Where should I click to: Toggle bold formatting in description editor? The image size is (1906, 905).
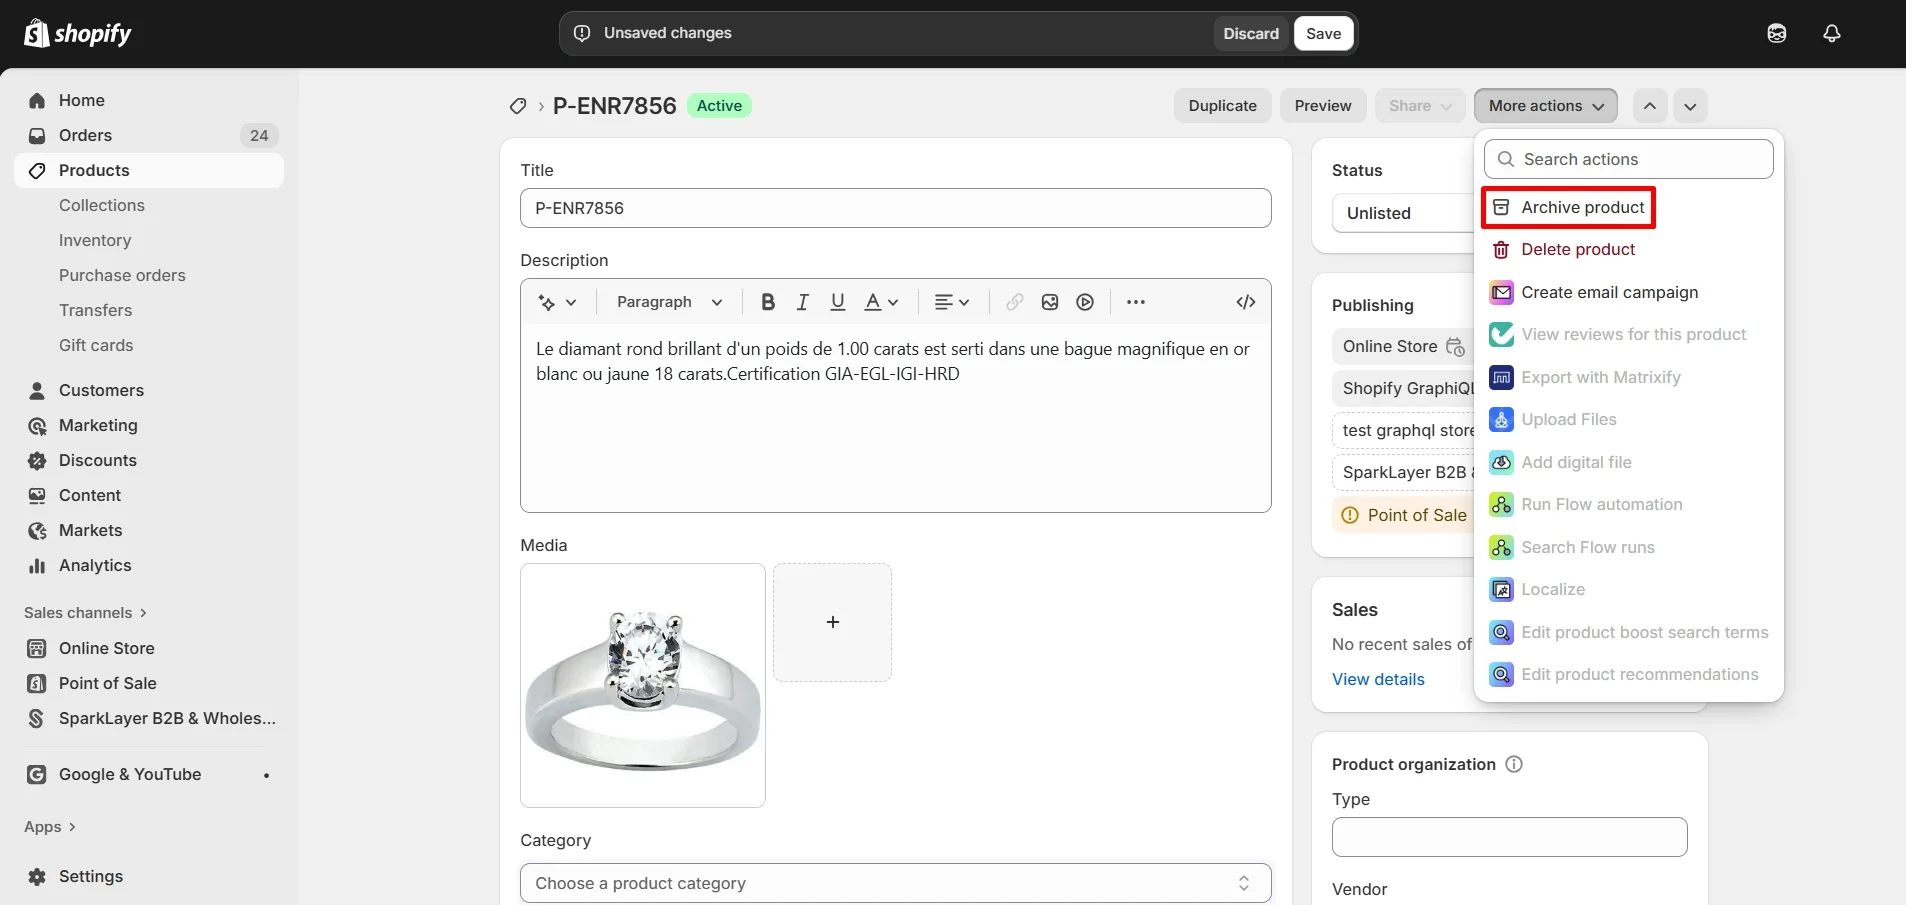pyautogui.click(x=766, y=302)
